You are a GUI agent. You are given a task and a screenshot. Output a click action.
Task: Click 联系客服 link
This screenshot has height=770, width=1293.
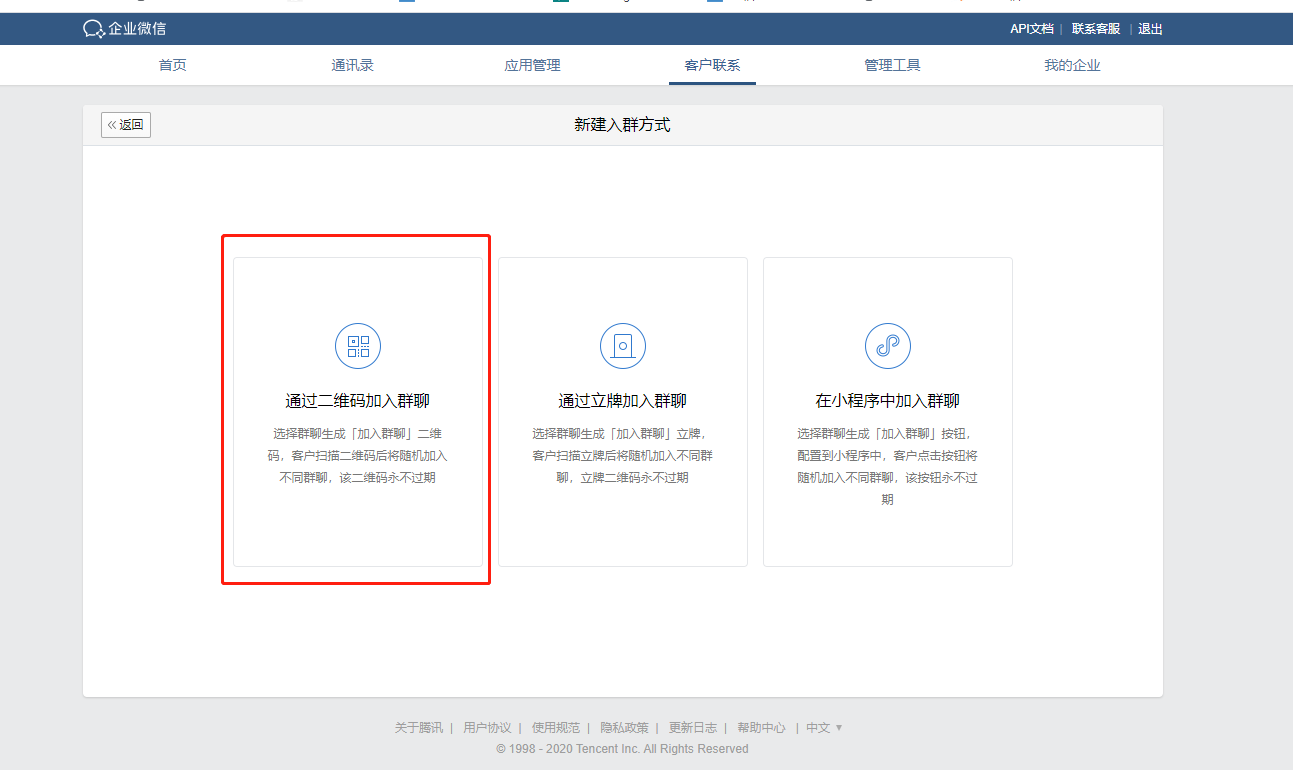click(1096, 29)
